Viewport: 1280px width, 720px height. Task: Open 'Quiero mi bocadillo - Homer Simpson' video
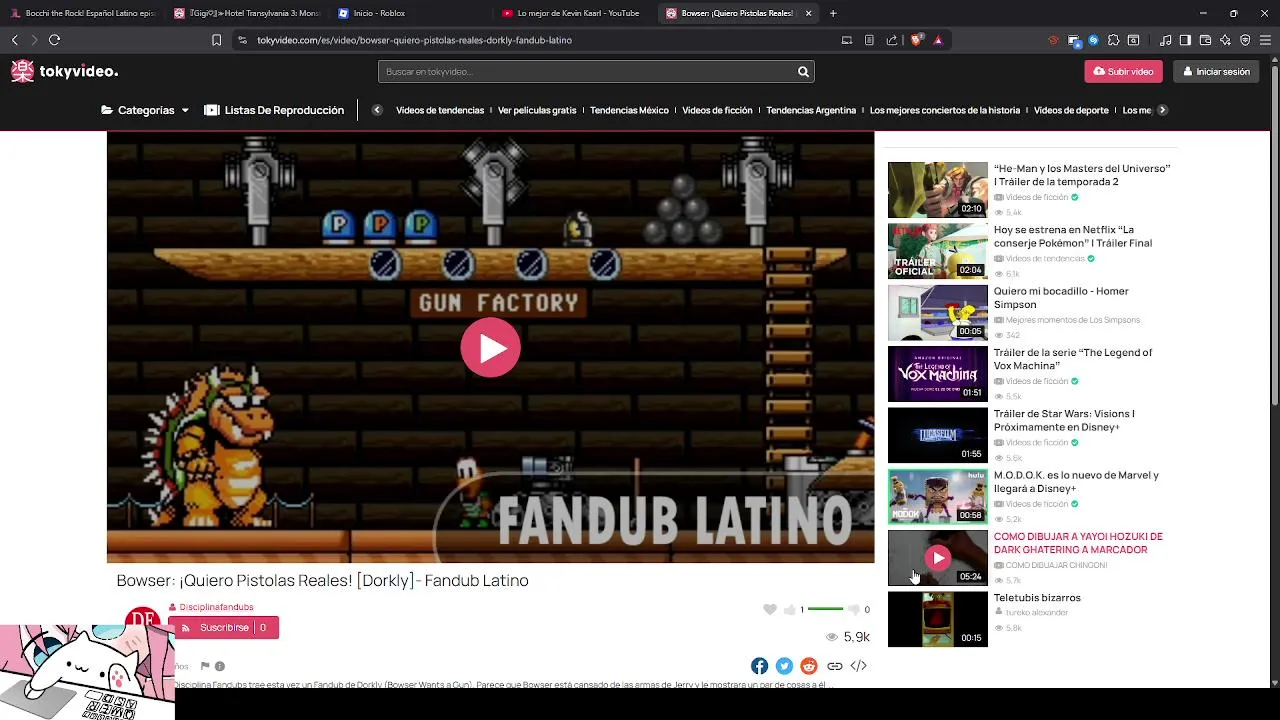point(1061,297)
